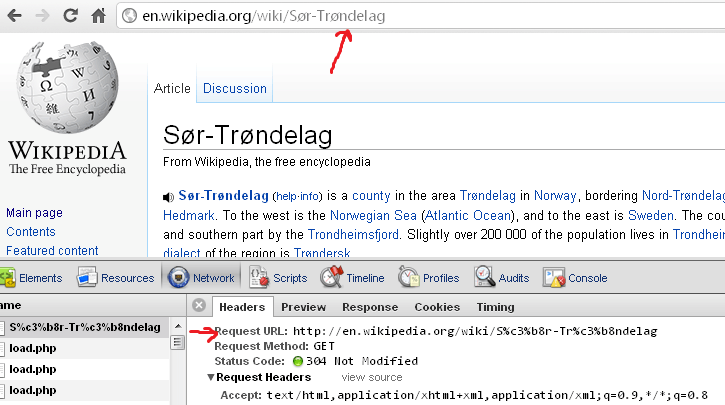Reload the page with the refresh icon
Screen dimensions: 725x405
point(70,16)
